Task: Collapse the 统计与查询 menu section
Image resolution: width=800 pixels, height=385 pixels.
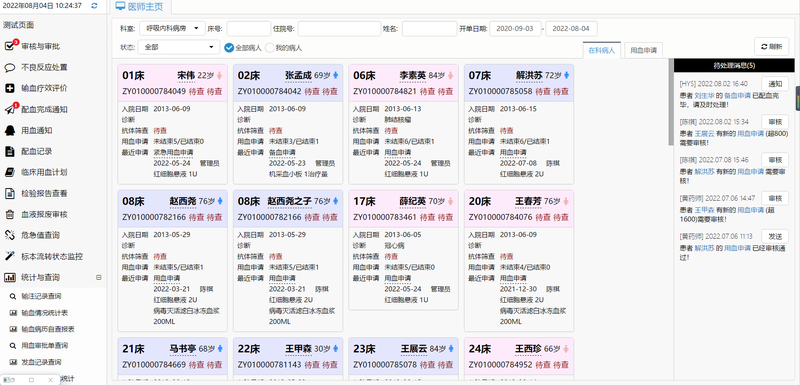Action: click(98, 277)
